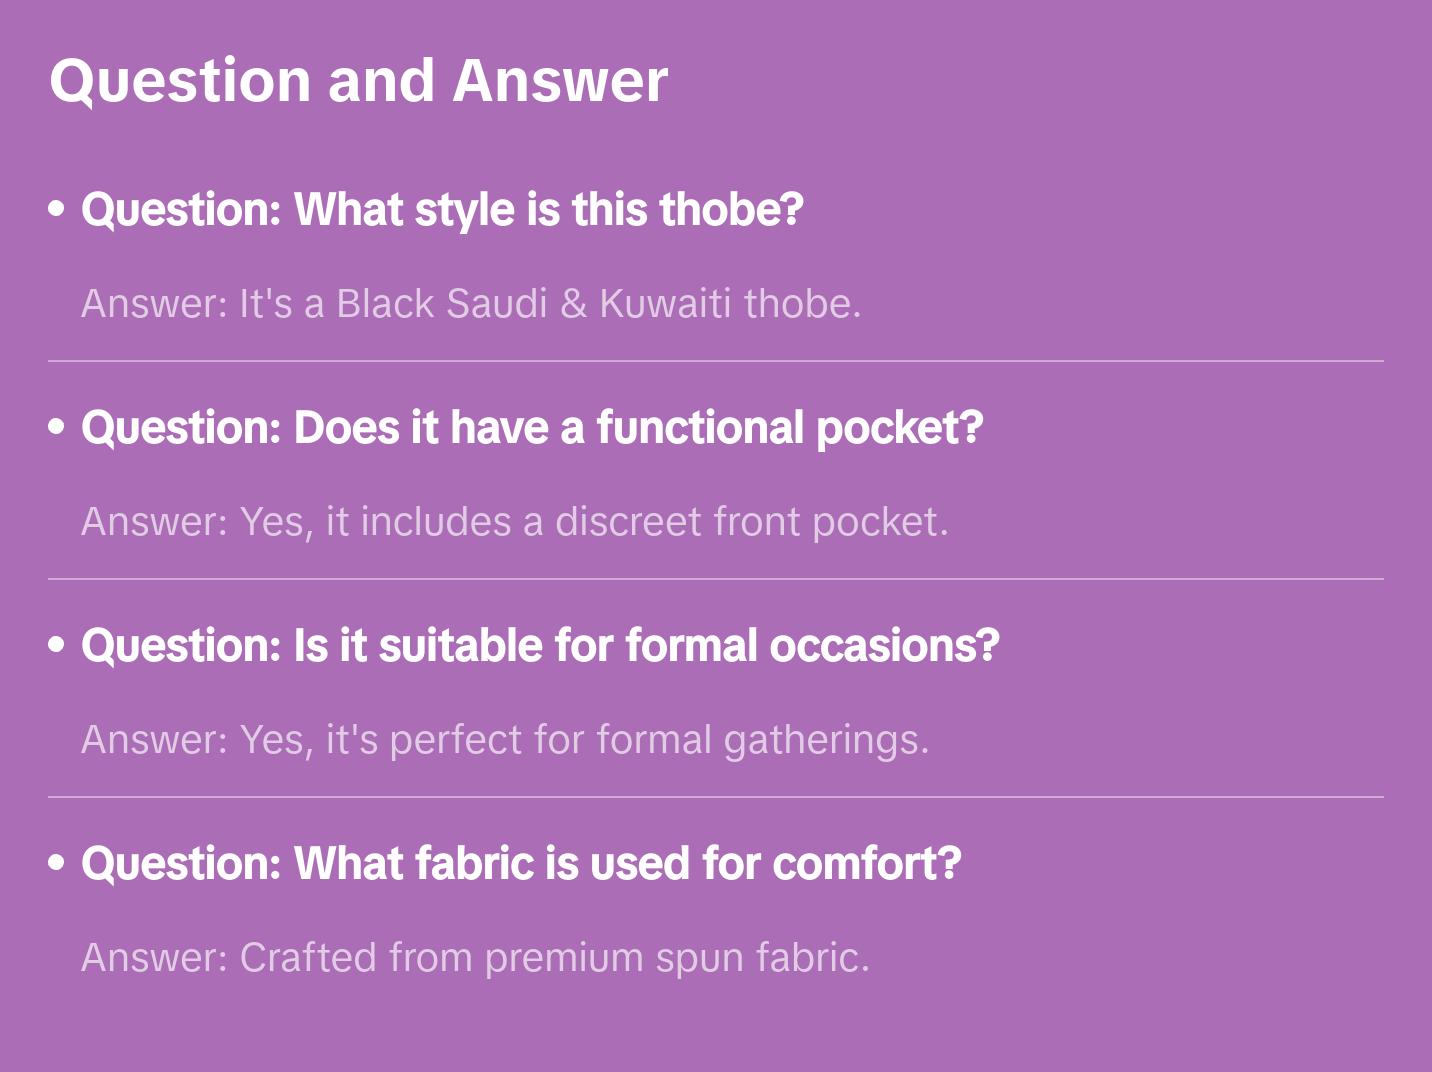
Task: Click the Black Saudi & Kuwaiti thobe answer
Action: [471, 304]
